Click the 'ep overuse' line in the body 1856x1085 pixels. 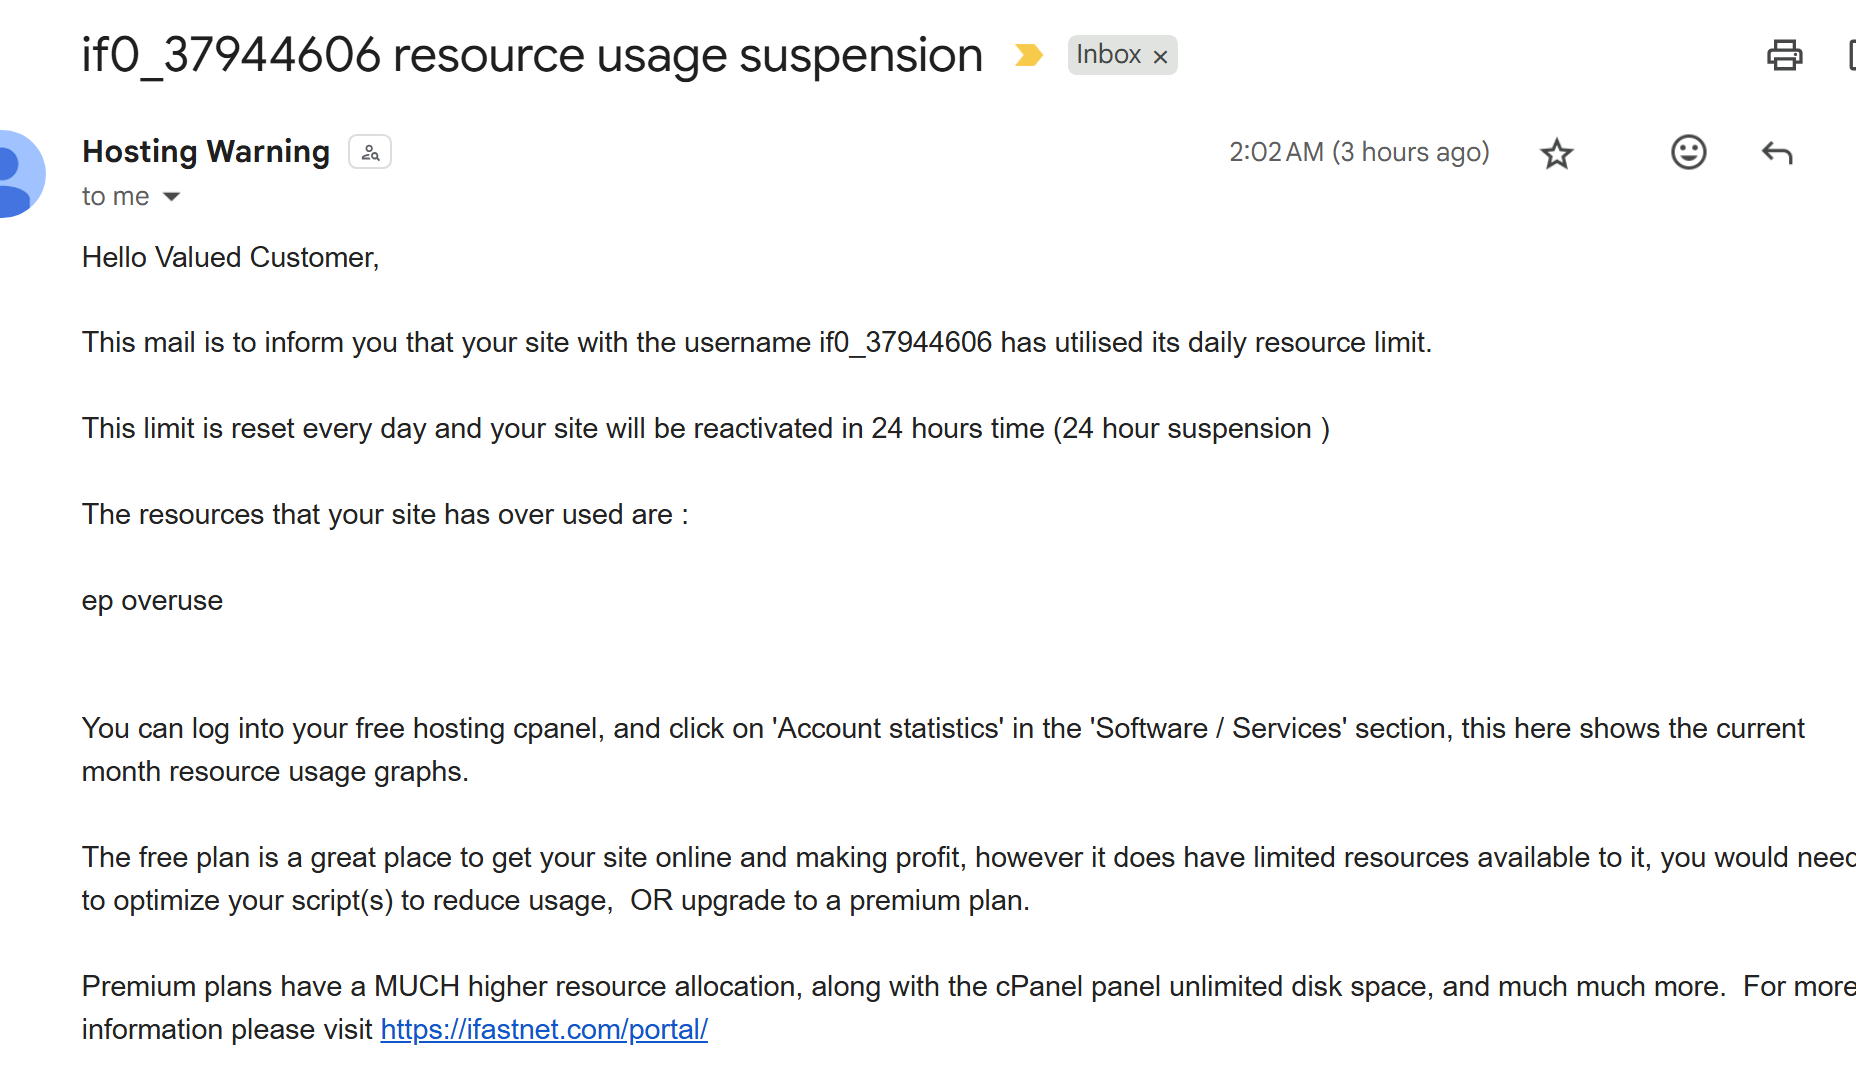[x=152, y=600]
